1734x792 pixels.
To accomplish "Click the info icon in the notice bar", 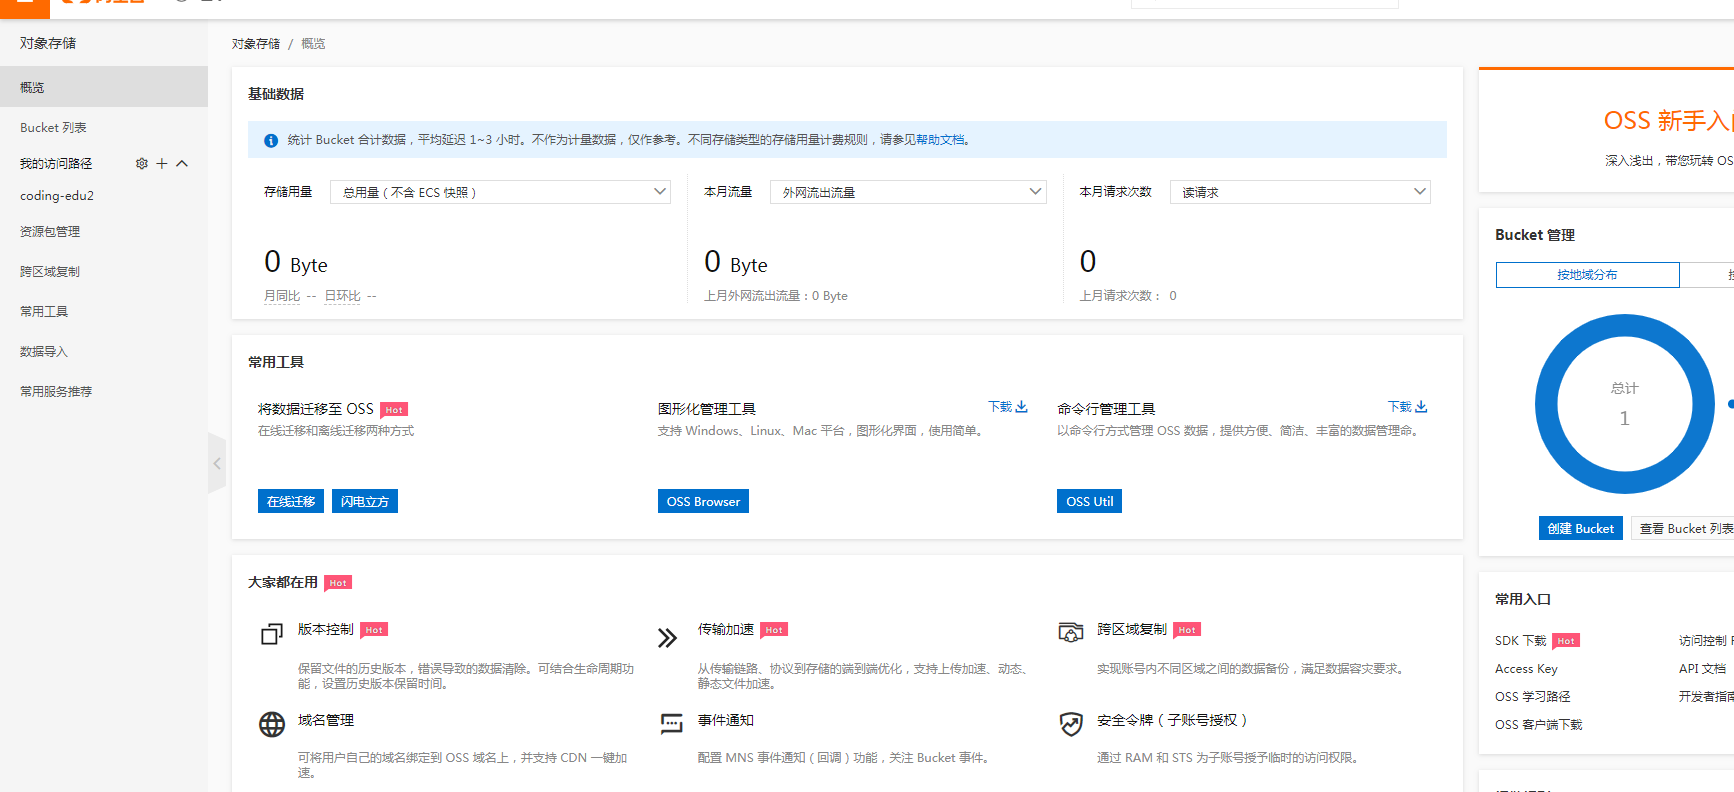I will [271, 140].
